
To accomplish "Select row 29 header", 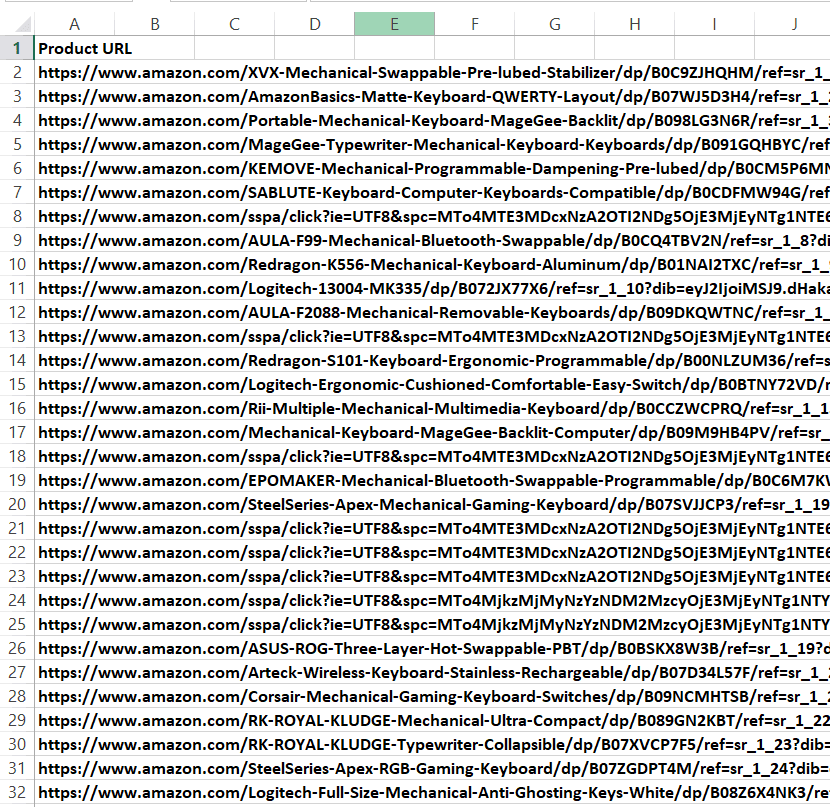I will 17,720.
